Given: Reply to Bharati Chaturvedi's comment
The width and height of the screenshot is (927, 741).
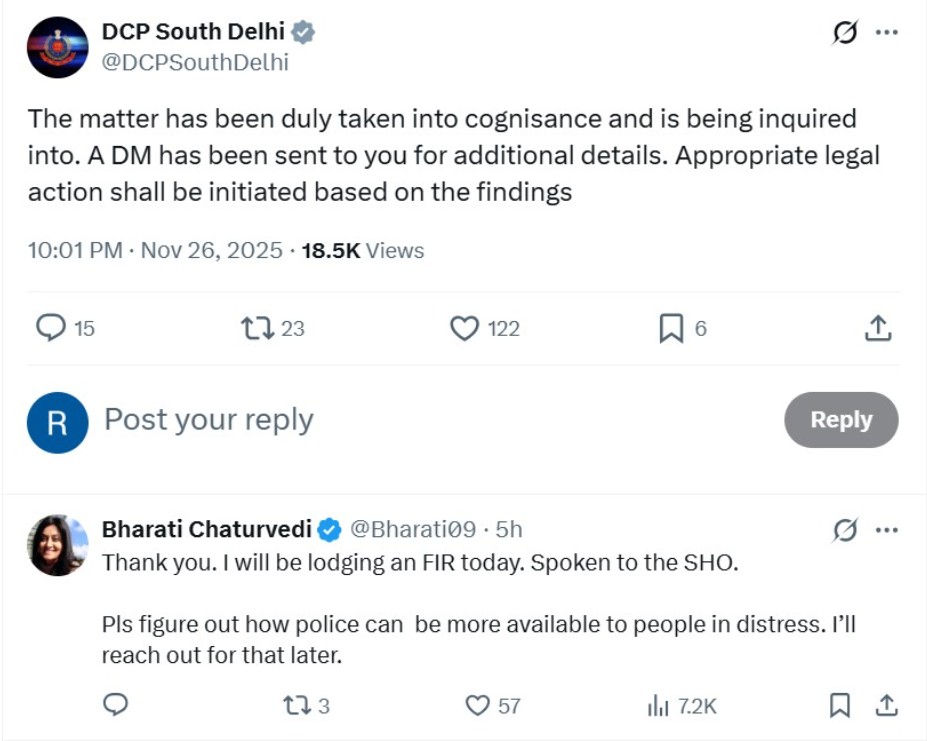Looking at the screenshot, I should point(117,705).
